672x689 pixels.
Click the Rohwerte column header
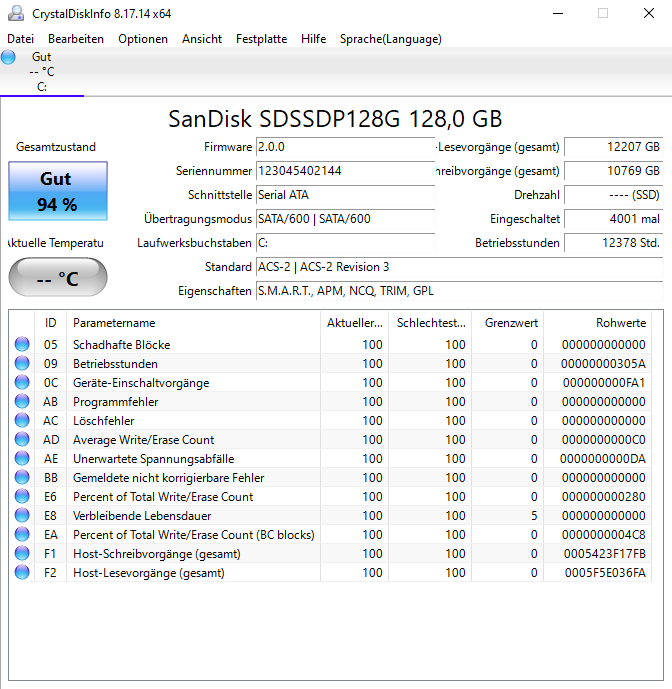[598, 323]
